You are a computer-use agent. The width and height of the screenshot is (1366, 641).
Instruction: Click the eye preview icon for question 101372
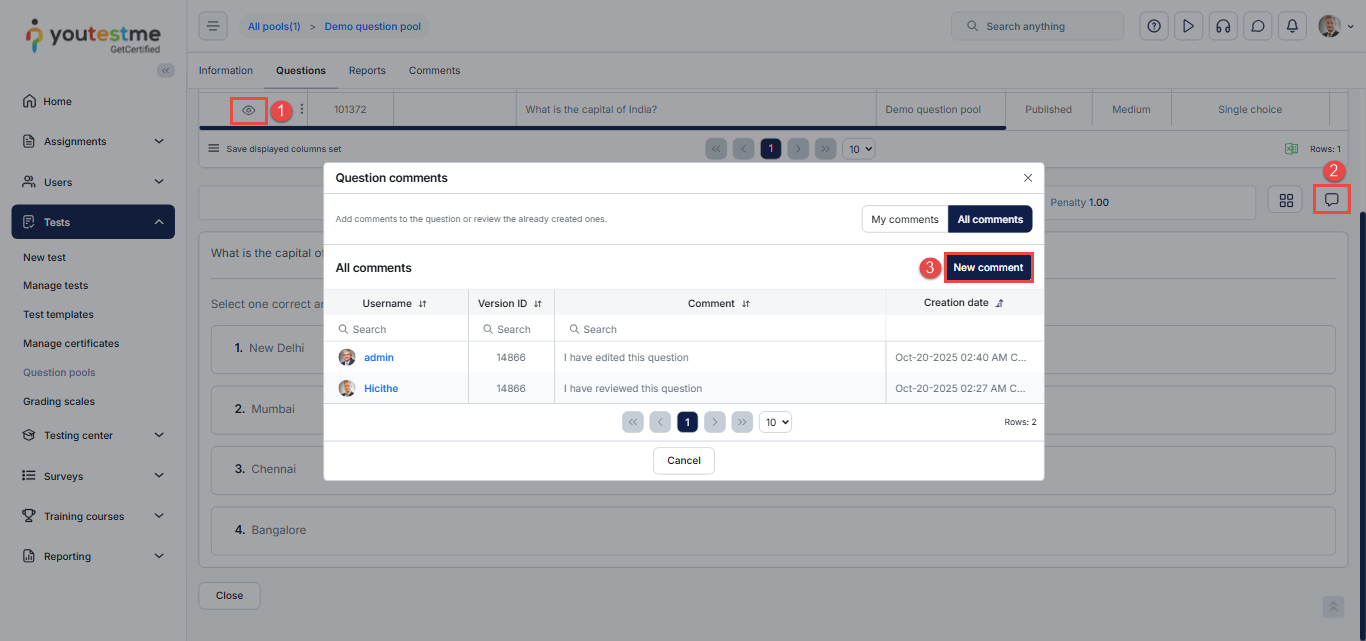pyautogui.click(x=249, y=110)
